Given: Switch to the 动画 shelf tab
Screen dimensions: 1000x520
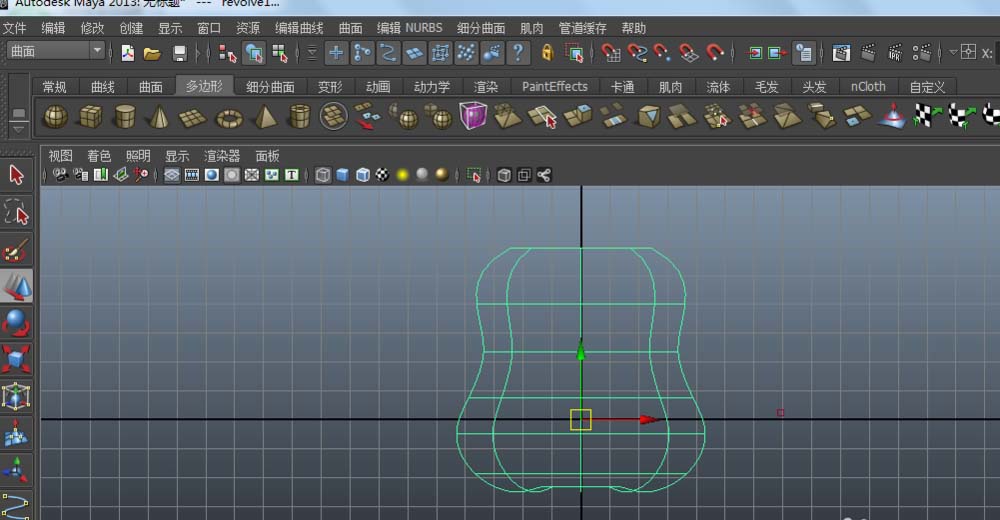Looking at the screenshot, I should [378, 87].
